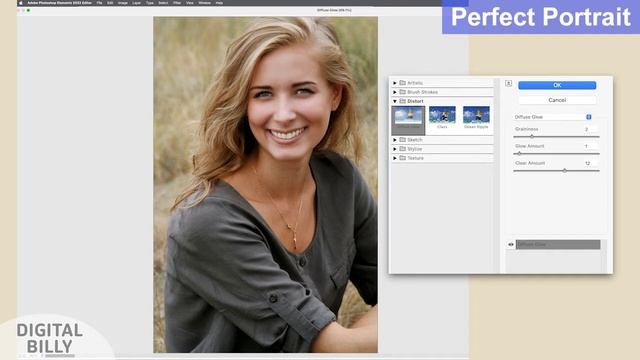Expand the Texture filter folder
Image resolution: width=640 pixels, height=360 pixels.
click(x=395, y=158)
